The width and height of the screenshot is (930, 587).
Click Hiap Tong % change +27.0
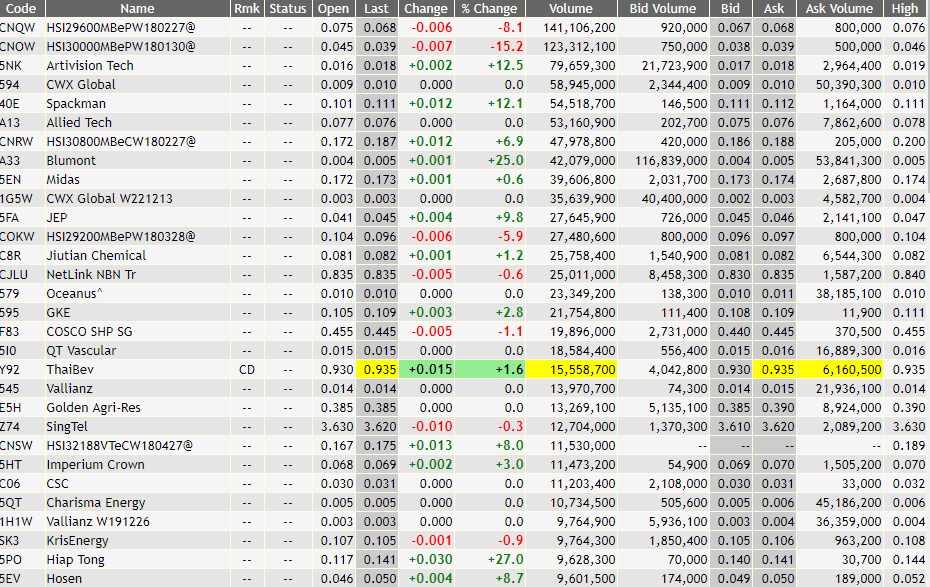click(x=505, y=559)
